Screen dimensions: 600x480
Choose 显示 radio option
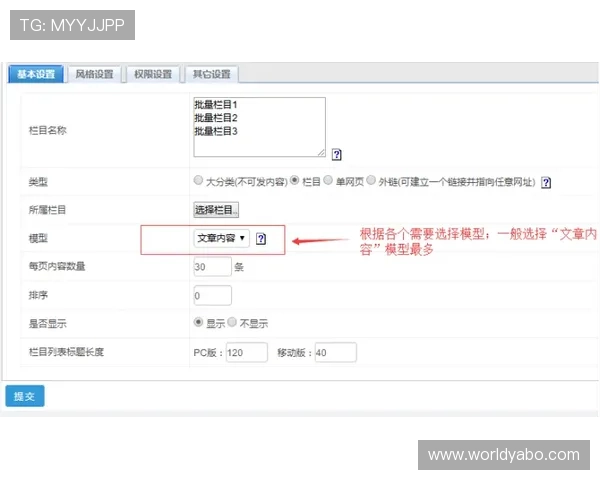click(198, 322)
